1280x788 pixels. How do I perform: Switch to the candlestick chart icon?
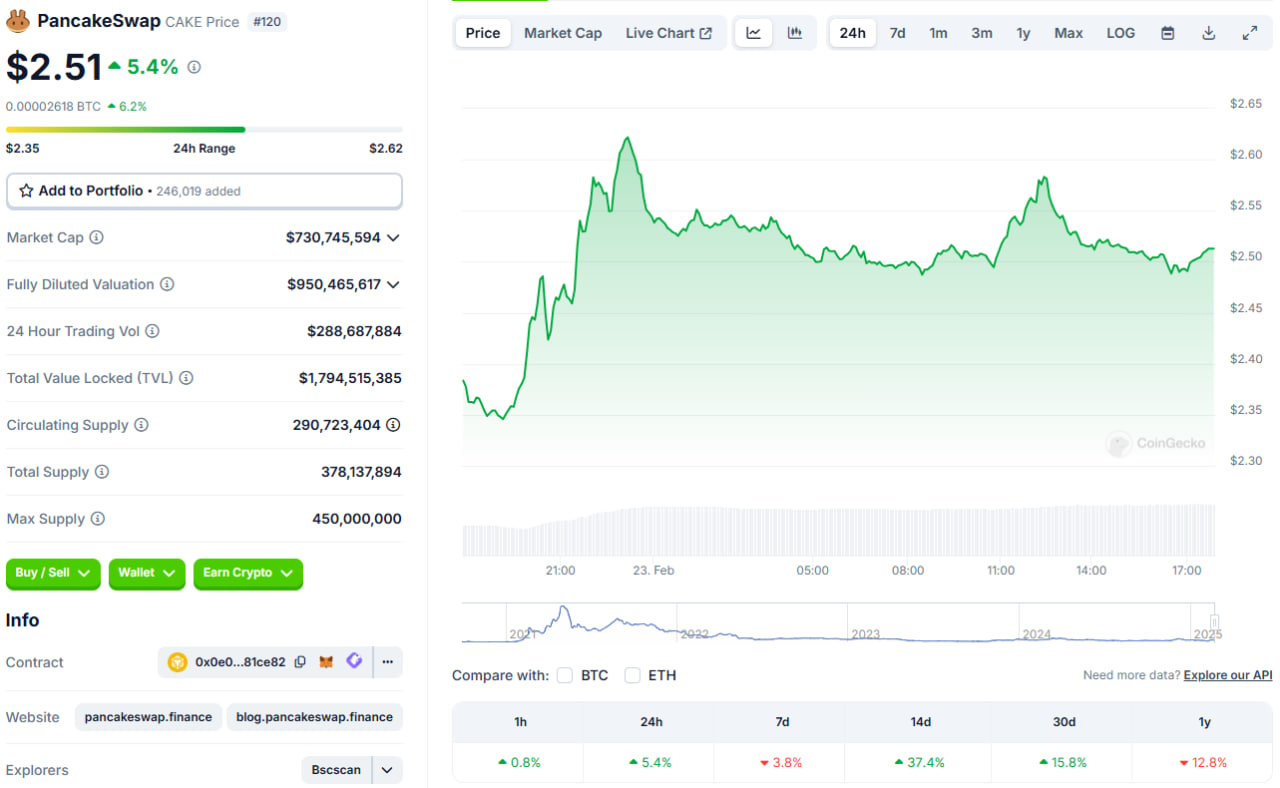[x=795, y=33]
